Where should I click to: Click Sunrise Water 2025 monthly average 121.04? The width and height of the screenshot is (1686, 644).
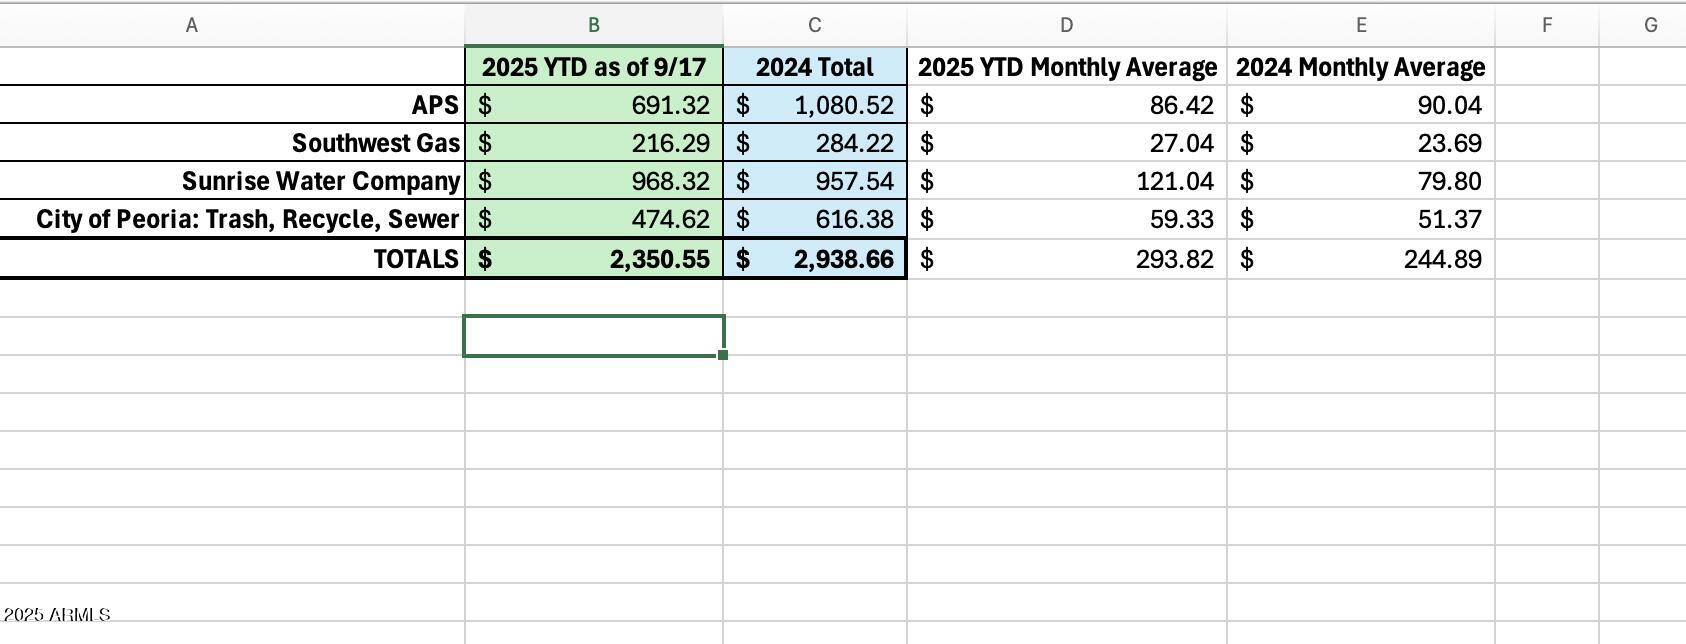1067,181
